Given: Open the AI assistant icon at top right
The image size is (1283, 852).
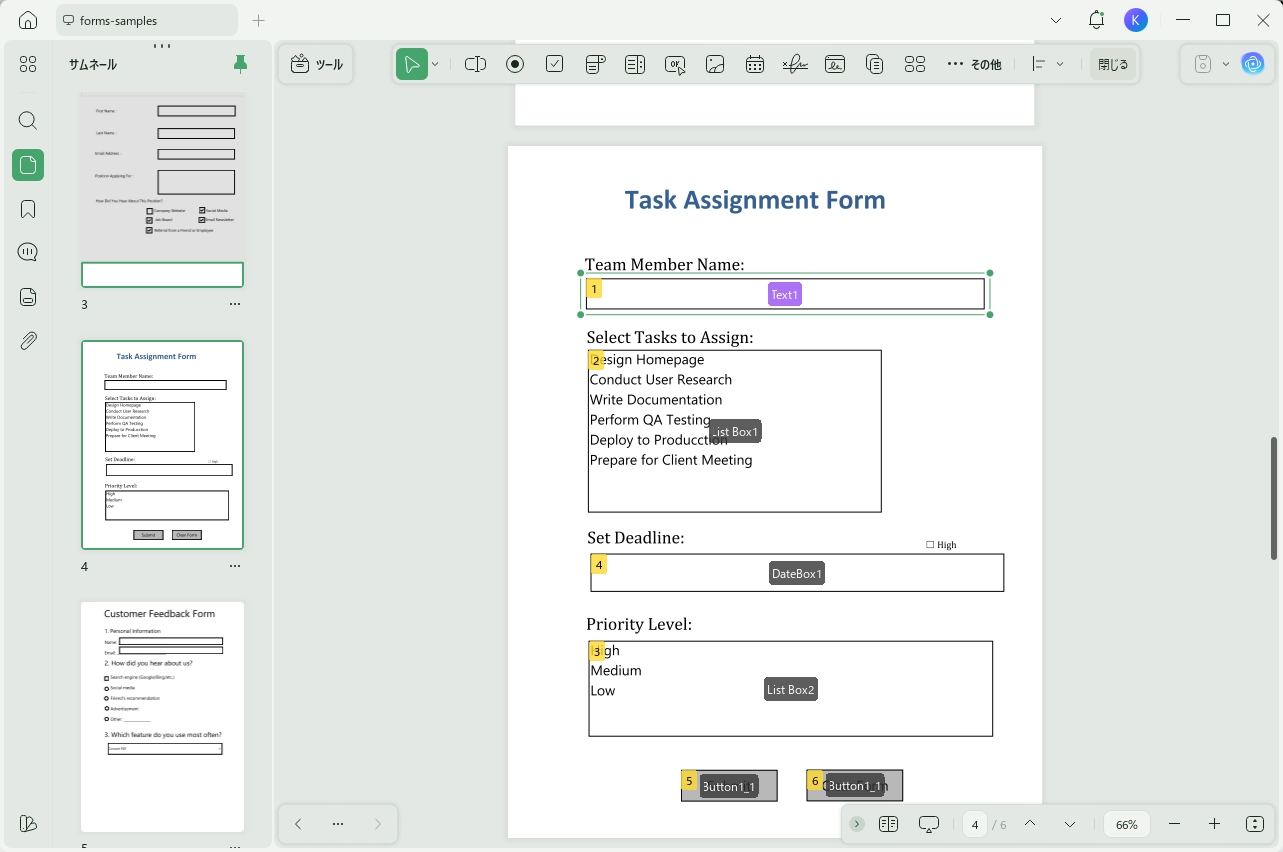Looking at the screenshot, I should (1253, 64).
